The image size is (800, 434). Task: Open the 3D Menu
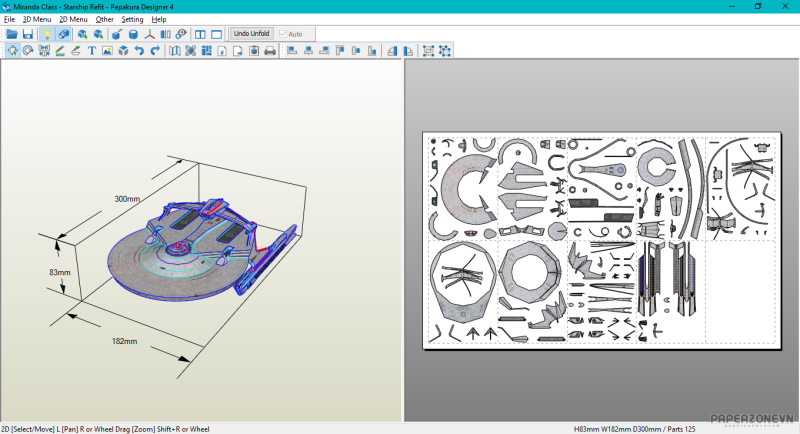pos(37,19)
